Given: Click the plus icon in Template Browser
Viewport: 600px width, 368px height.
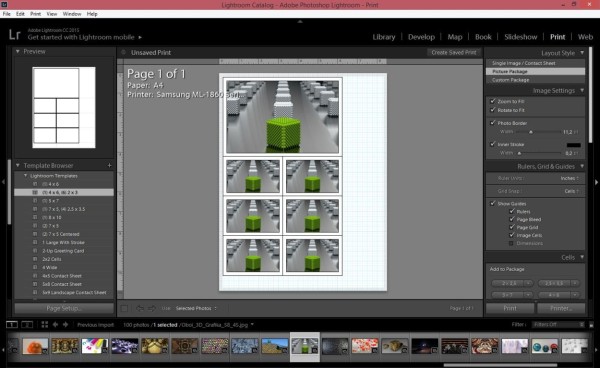Looking at the screenshot, I should pyautogui.click(x=109, y=165).
